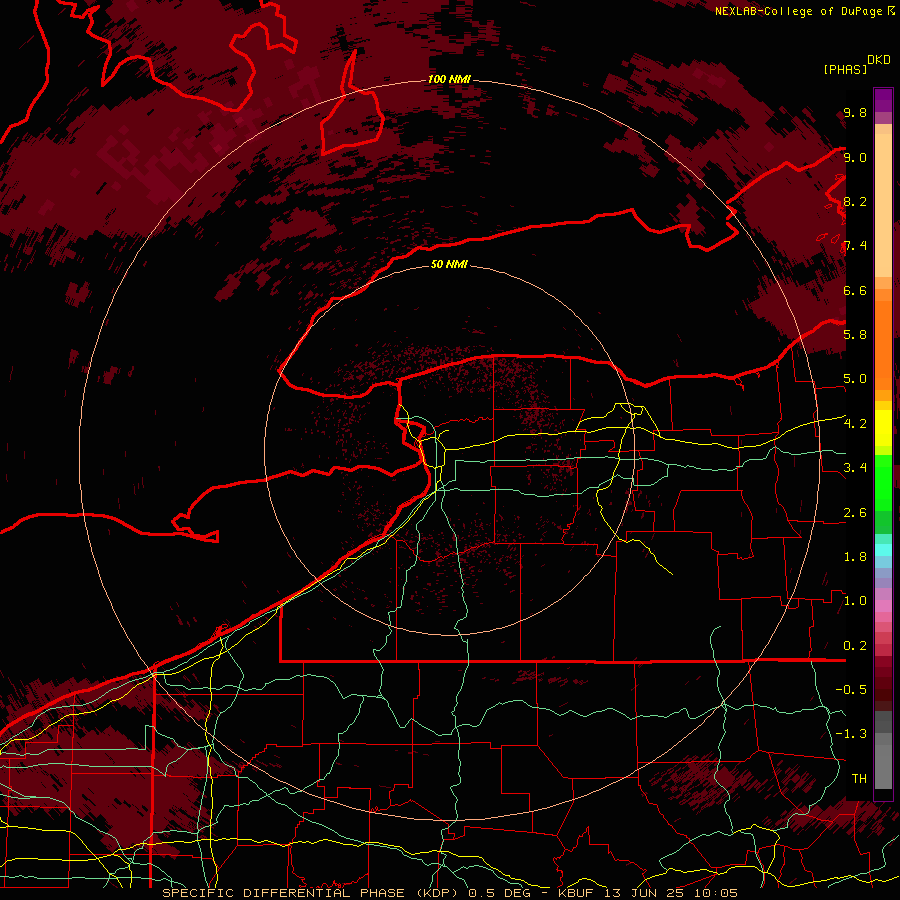The width and height of the screenshot is (900, 900).
Task: Click the -1.3 scale value
Action: pos(851,734)
